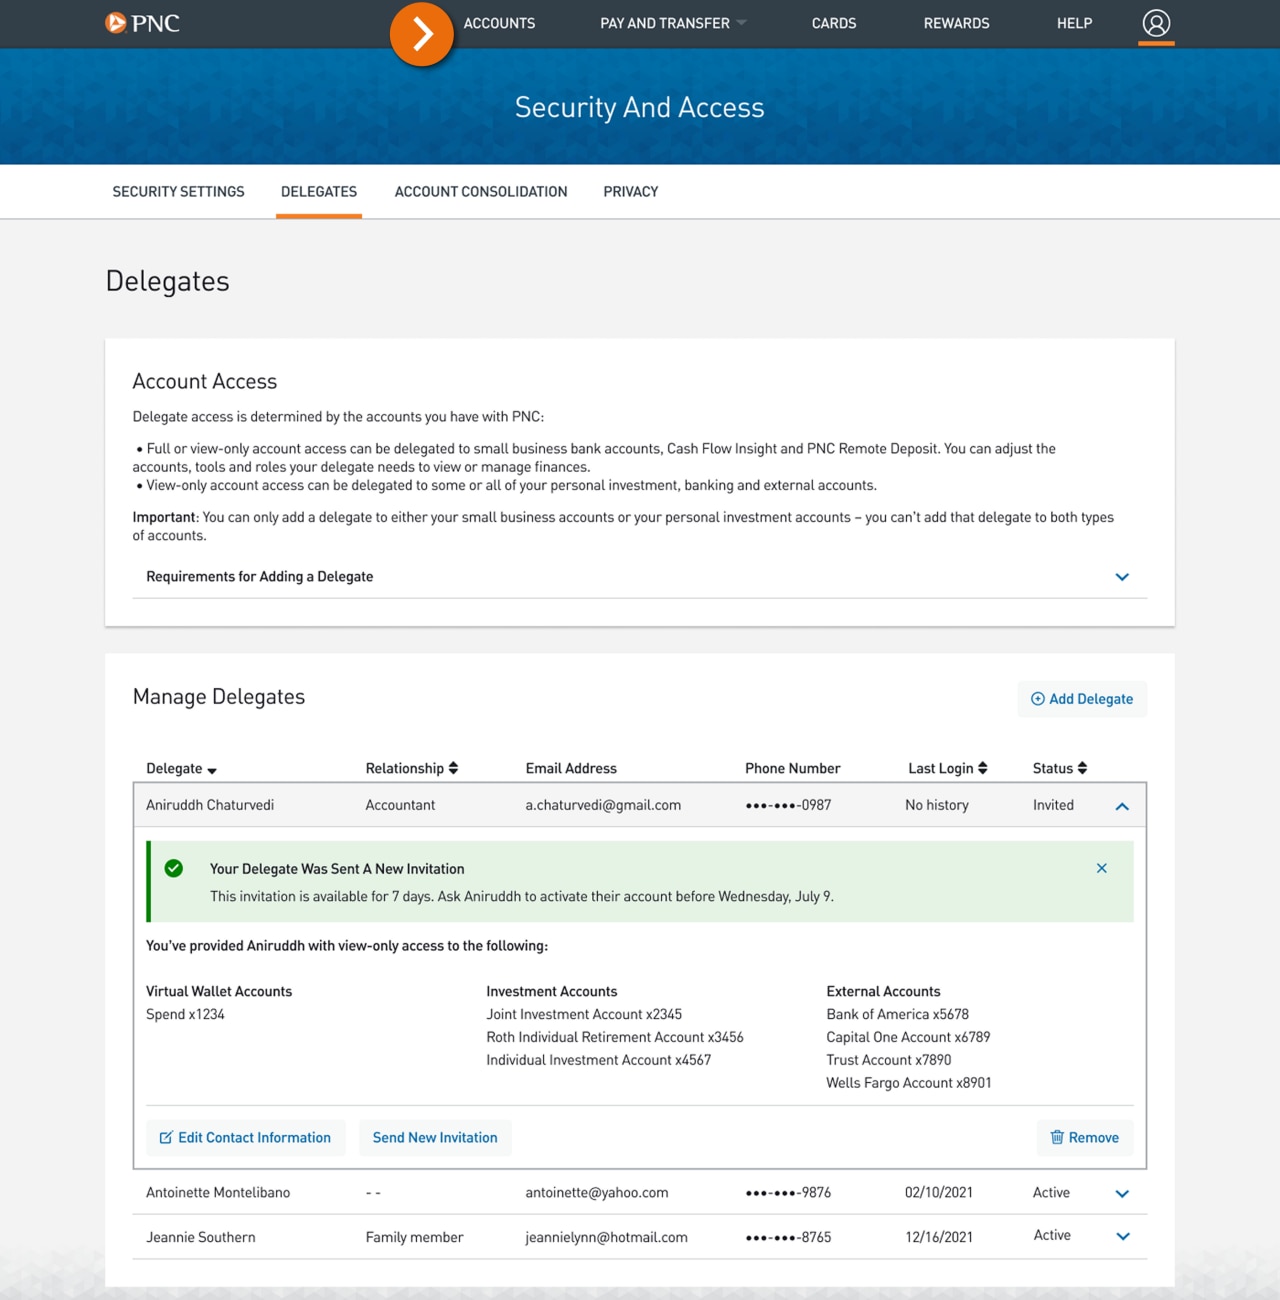Click the trash icon on Remove button
This screenshot has height=1300, width=1280.
click(x=1058, y=1137)
